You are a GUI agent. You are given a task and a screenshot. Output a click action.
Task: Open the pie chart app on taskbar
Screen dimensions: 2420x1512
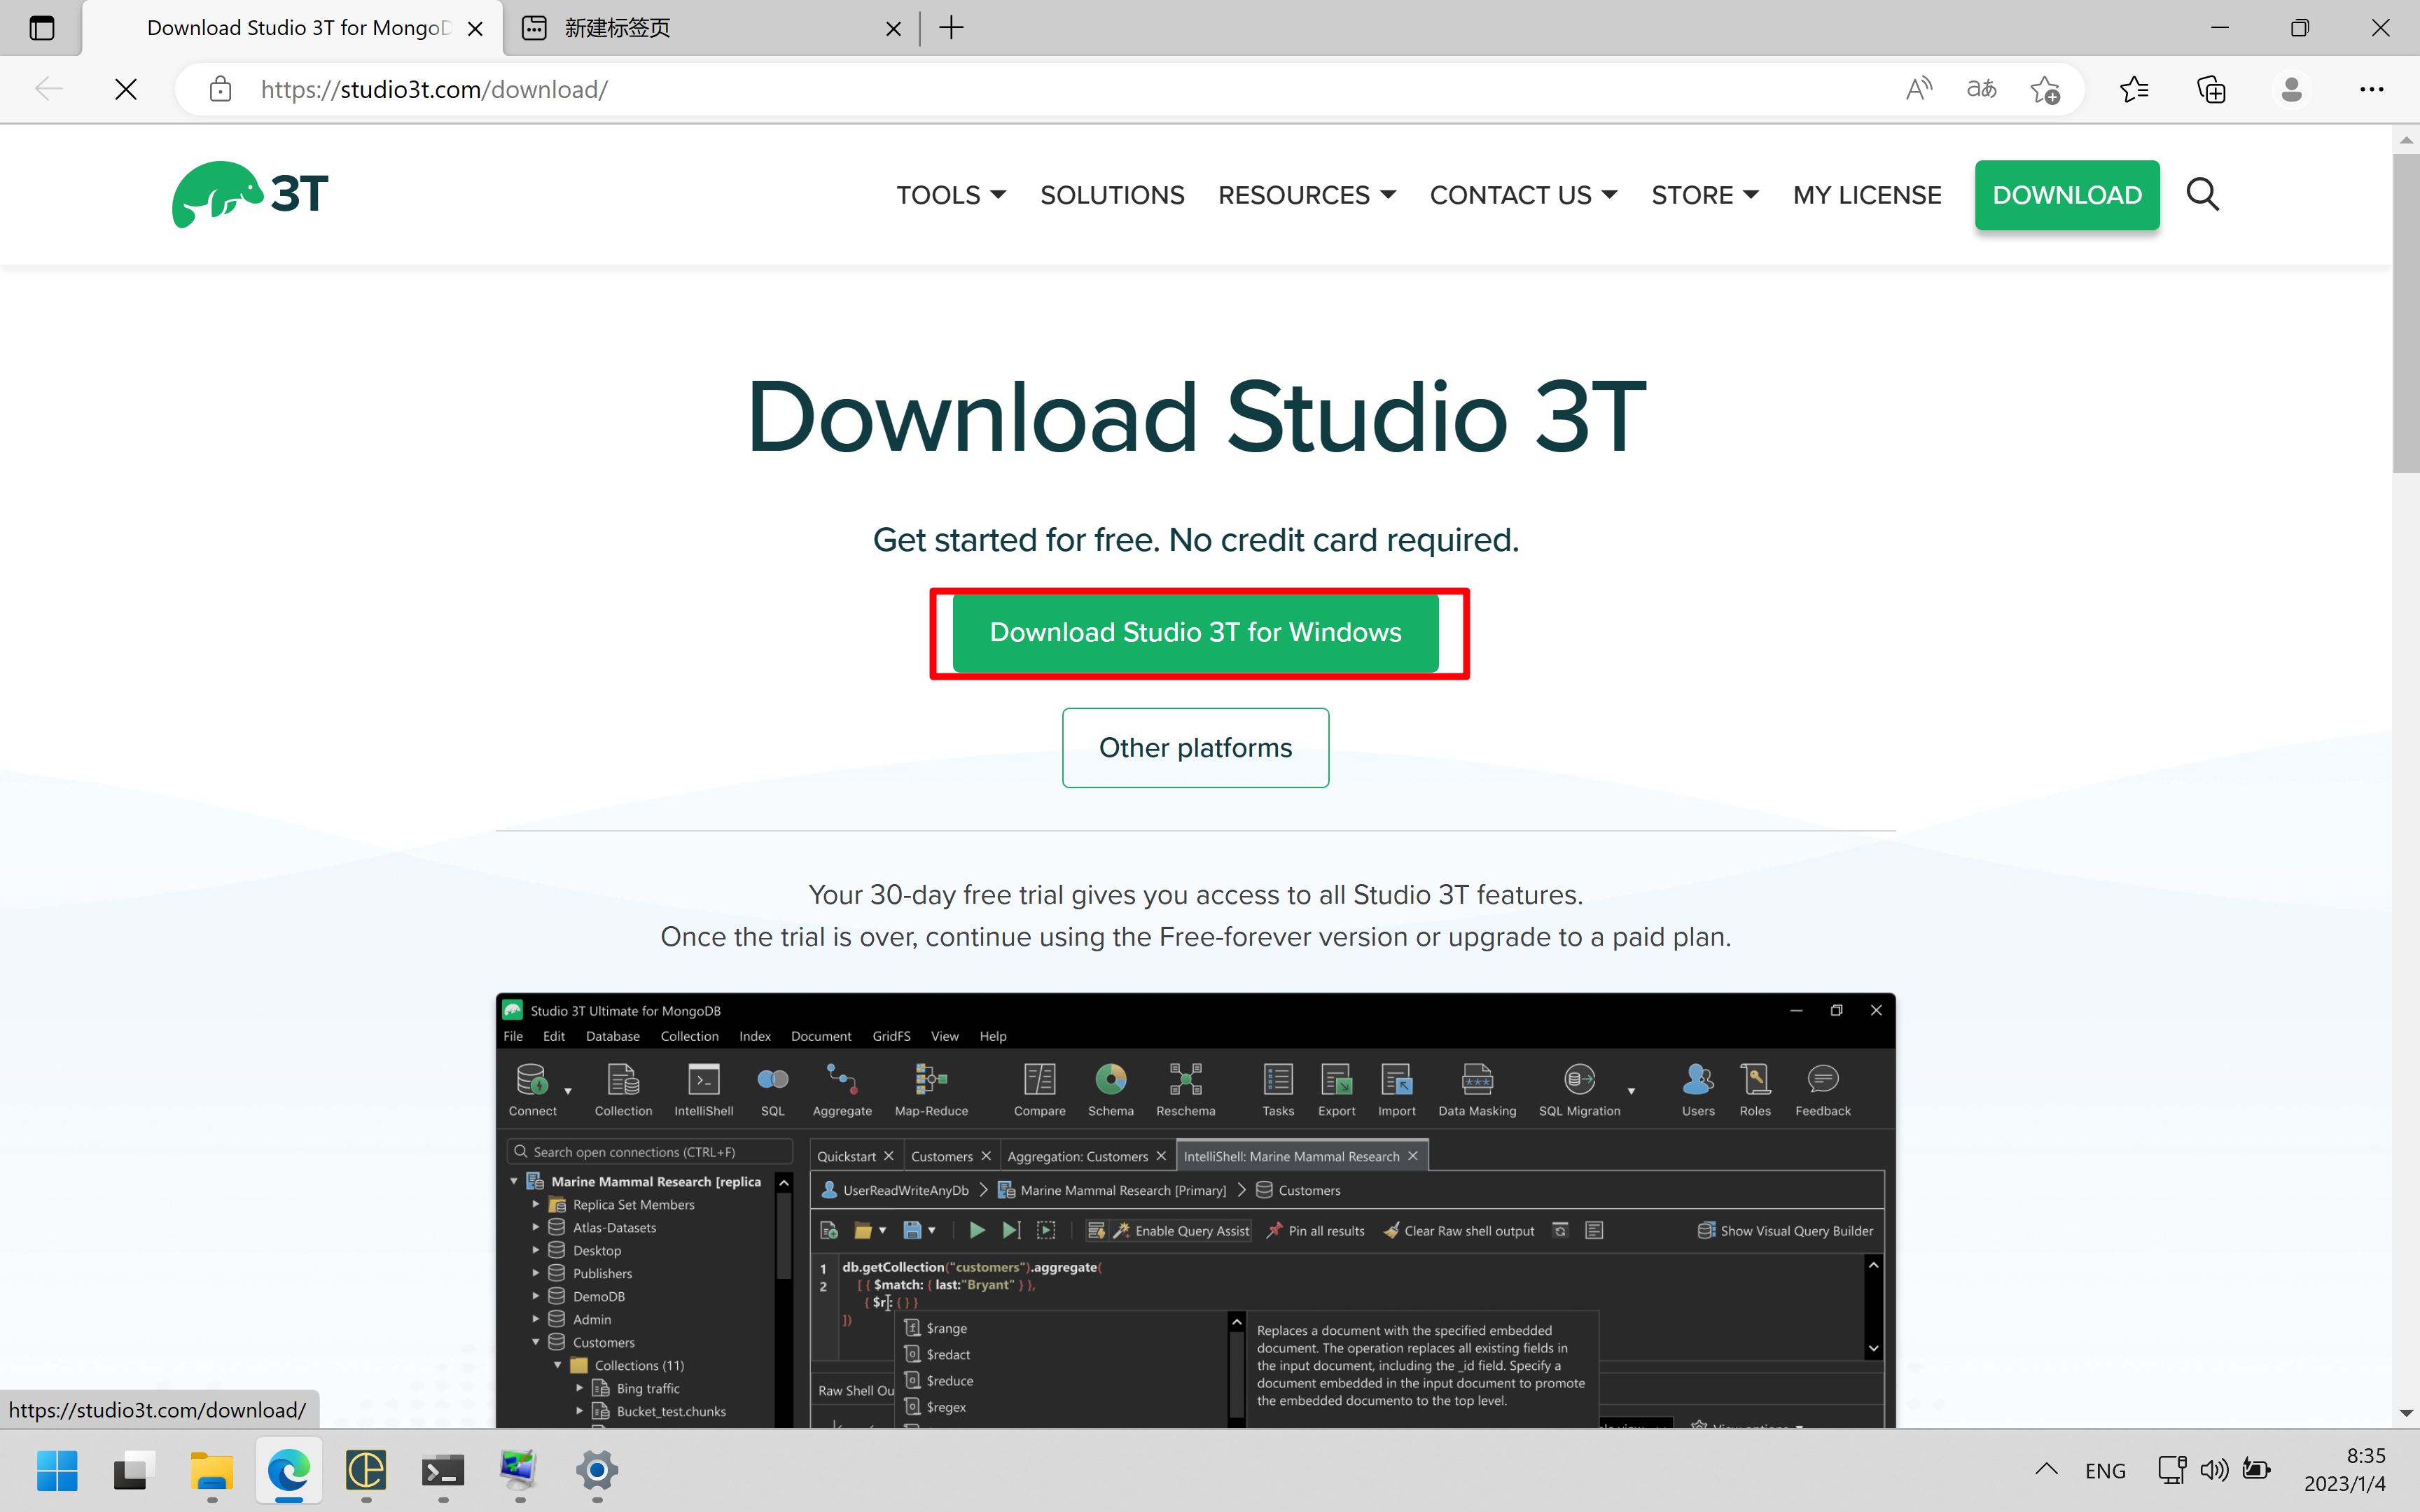pos(365,1470)
